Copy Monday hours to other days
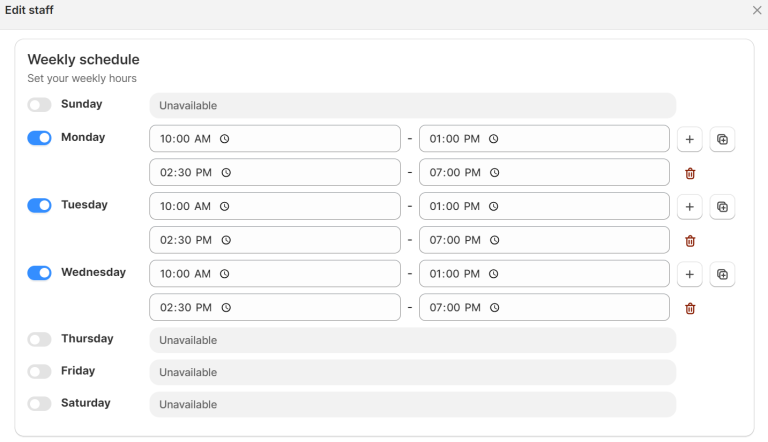This screenshot has height=442, width=768. point(722,139)
